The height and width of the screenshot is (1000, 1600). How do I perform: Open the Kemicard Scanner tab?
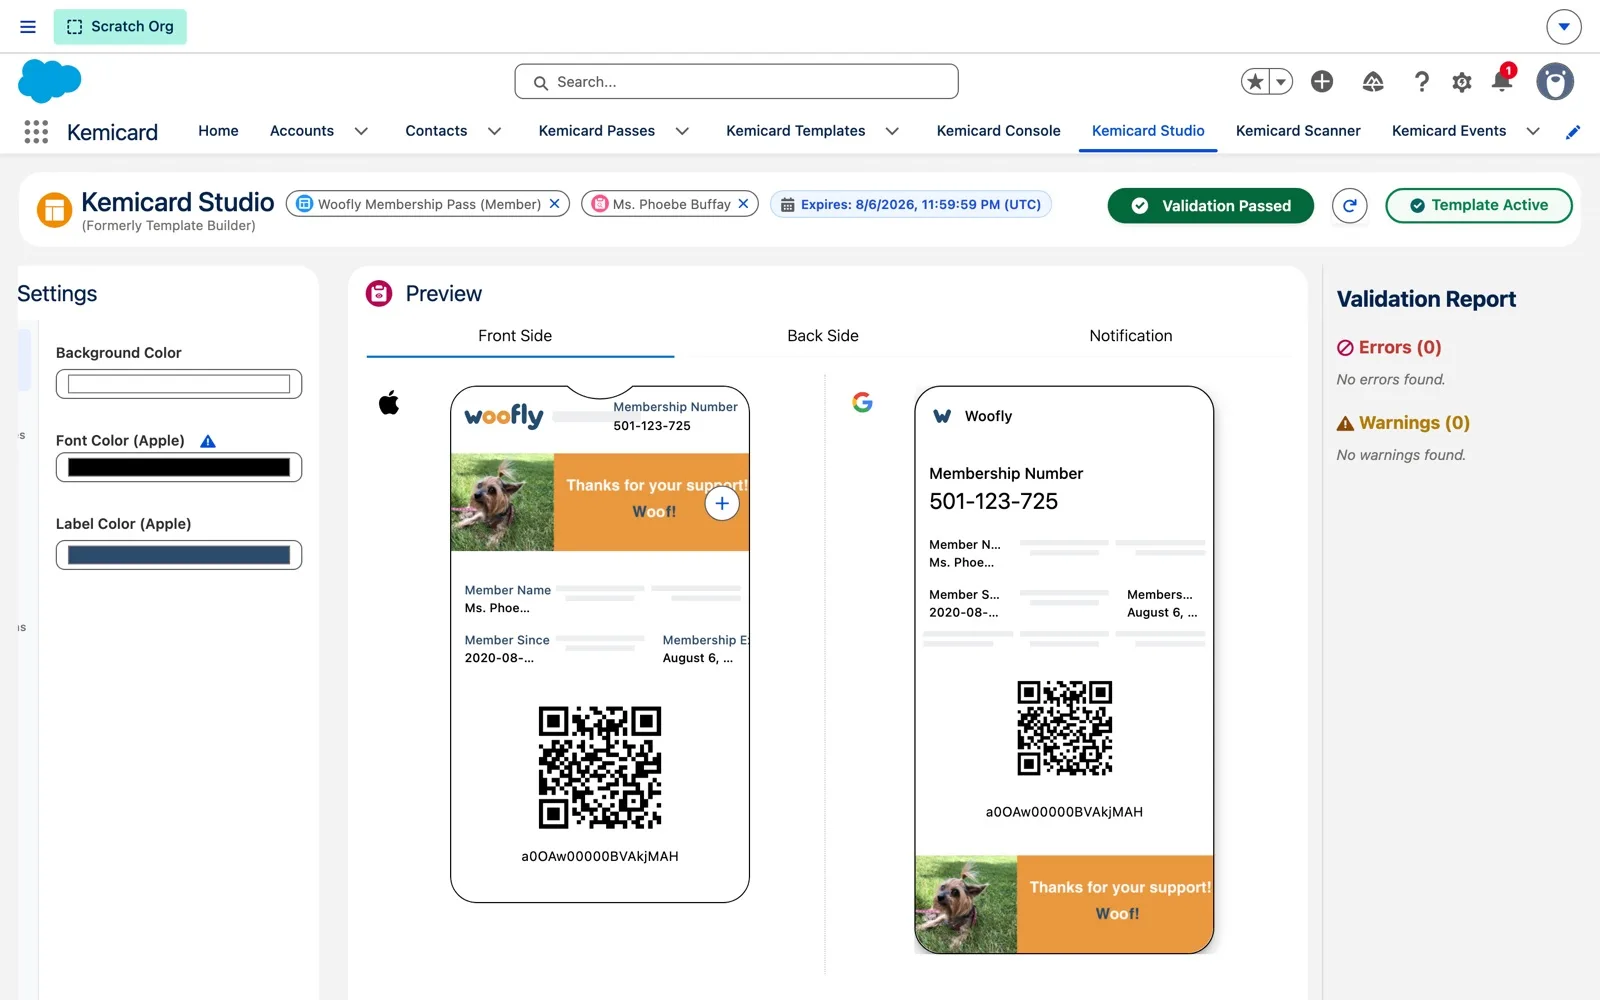pyautogui.click(x=1298, y=131)
